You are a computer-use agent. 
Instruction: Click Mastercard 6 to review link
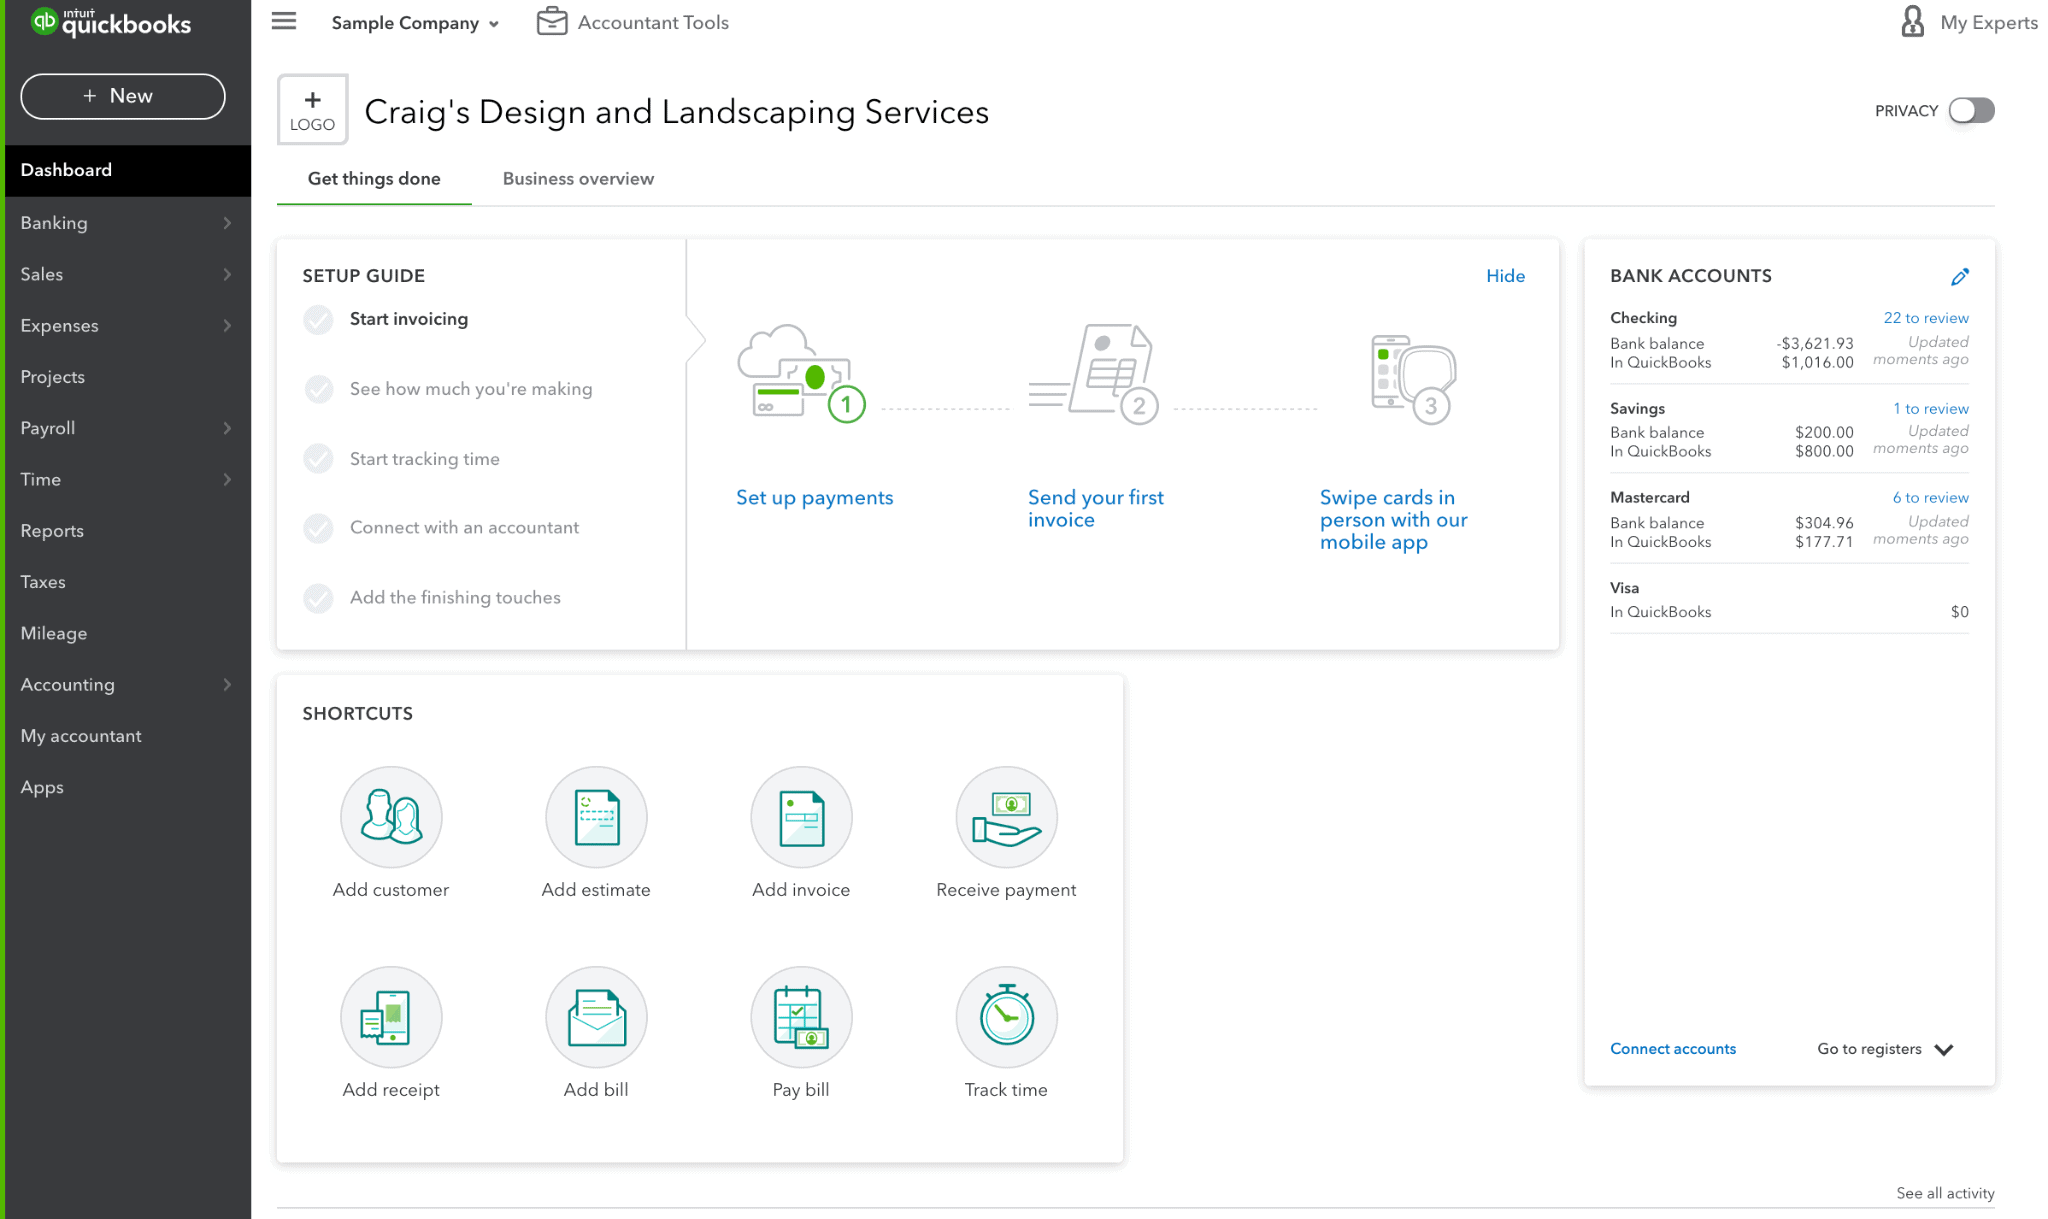tap(1930, 497)
